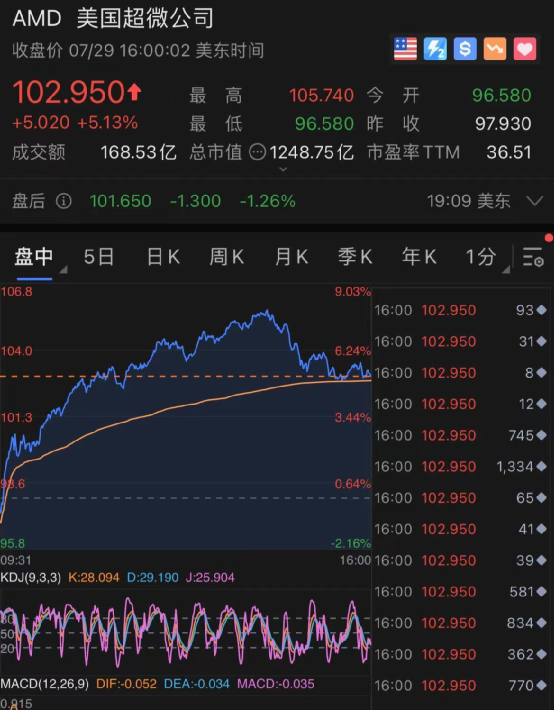This screenshot has width=554, height=710.
Task: Tap the 昨收 value 97.930
Action: 503,124
